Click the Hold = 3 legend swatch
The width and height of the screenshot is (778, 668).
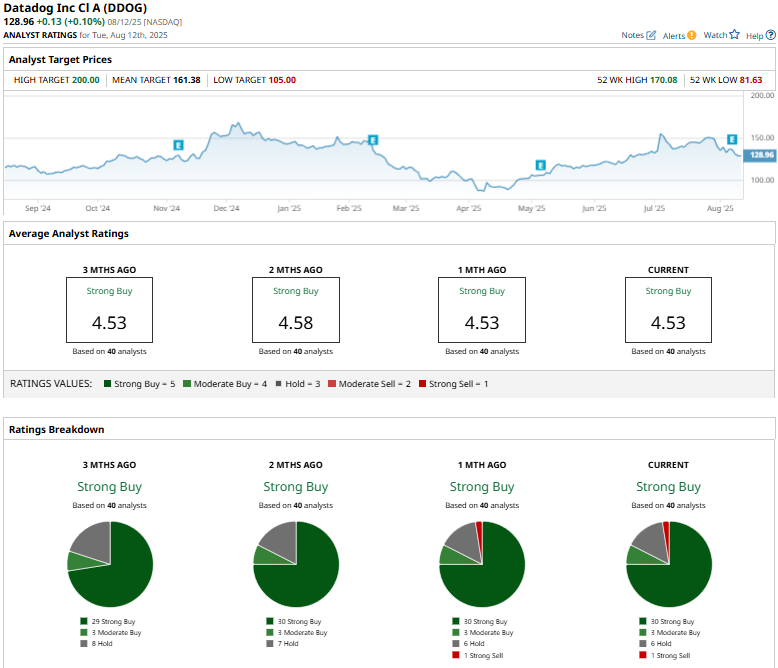[x=278, y=384]
